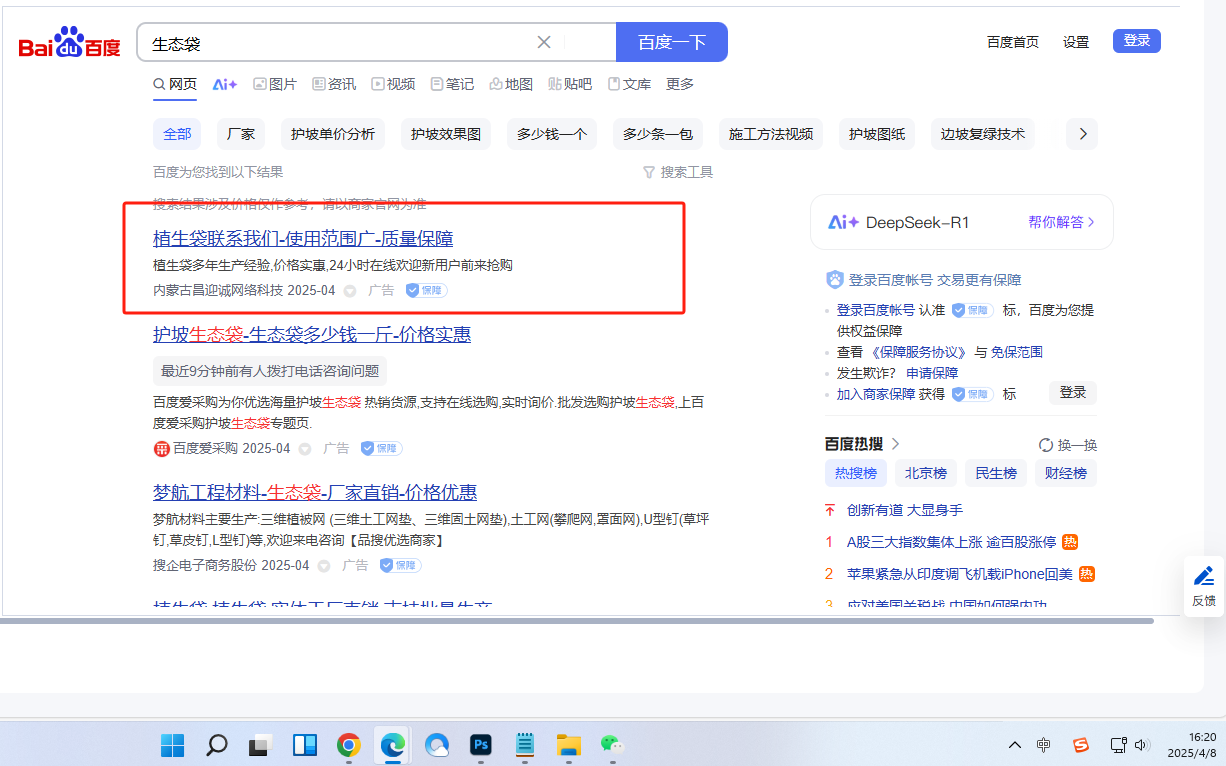Image resolution: width=1226 pixels, height=766 pixels.
Task: Click the 反馈 feedback pencil icon
Action: [1204, 577]
